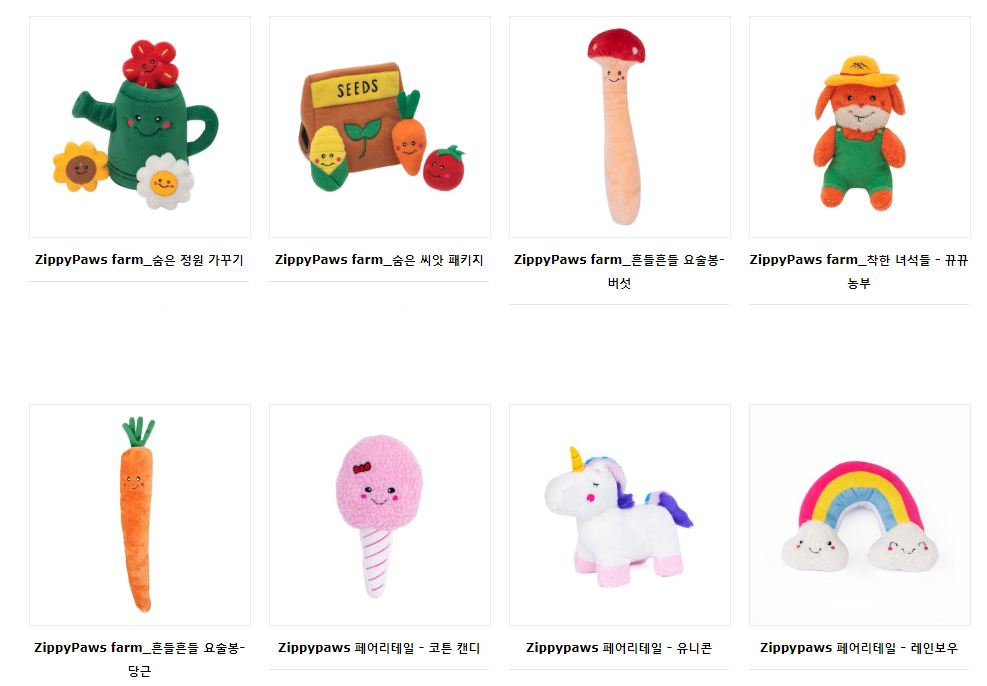The width and height of the screenshot is (987, 686).
Task: Open the rainbow with clouds toy image
Action: click(859, 515)
